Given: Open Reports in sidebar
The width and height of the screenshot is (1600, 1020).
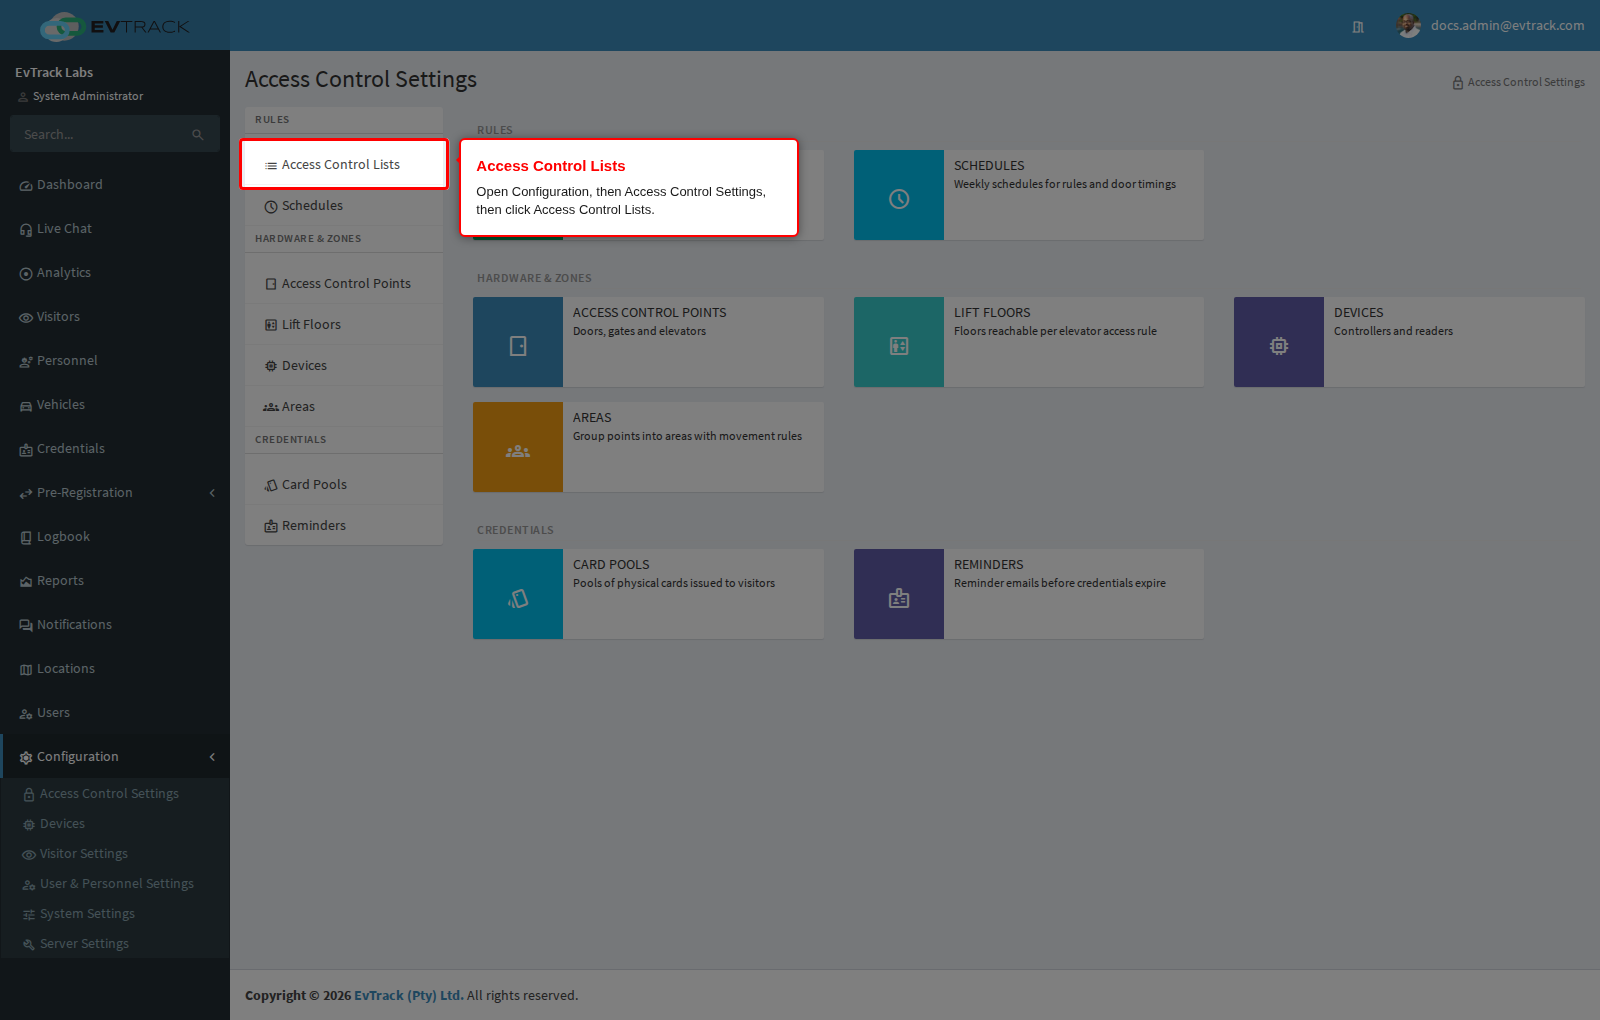Looking at the screenshot, I should click(115, 581).
